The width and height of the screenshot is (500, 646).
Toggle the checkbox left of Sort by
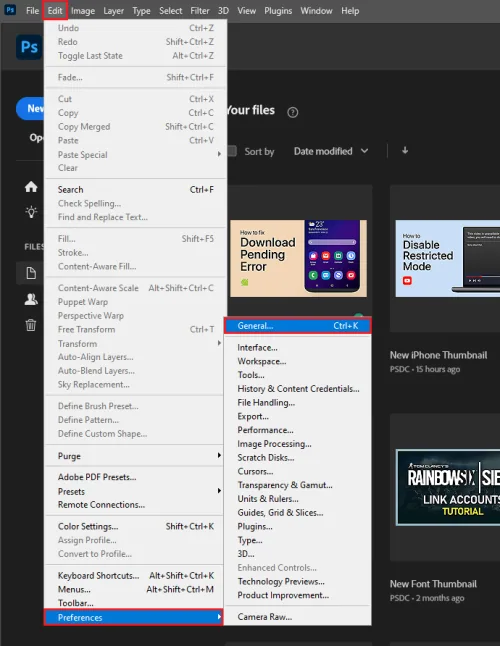(232, 151)
